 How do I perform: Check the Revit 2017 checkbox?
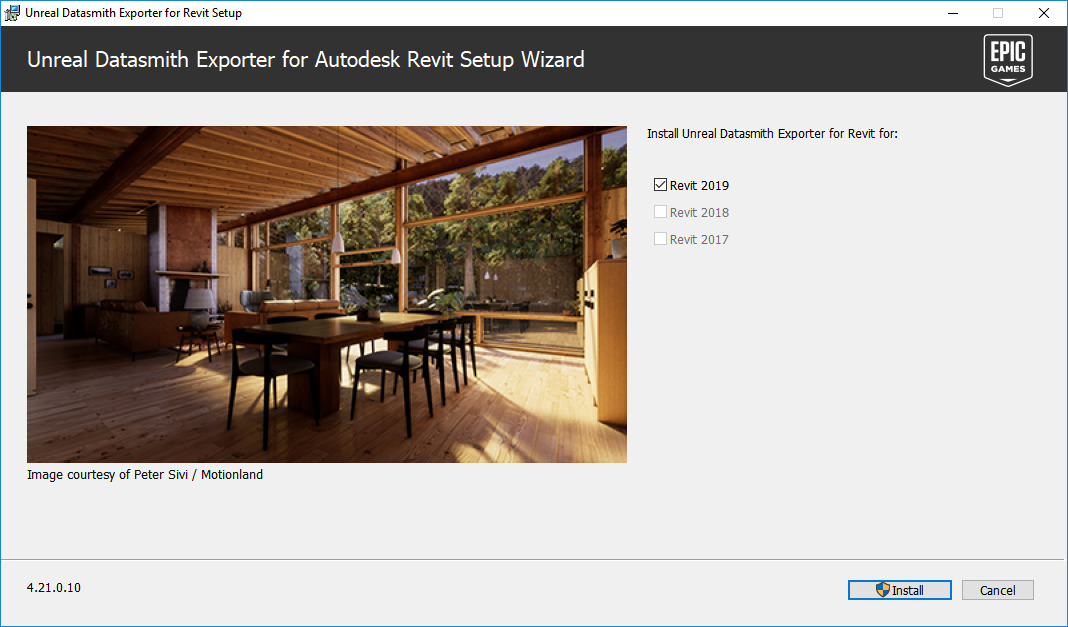660,238
